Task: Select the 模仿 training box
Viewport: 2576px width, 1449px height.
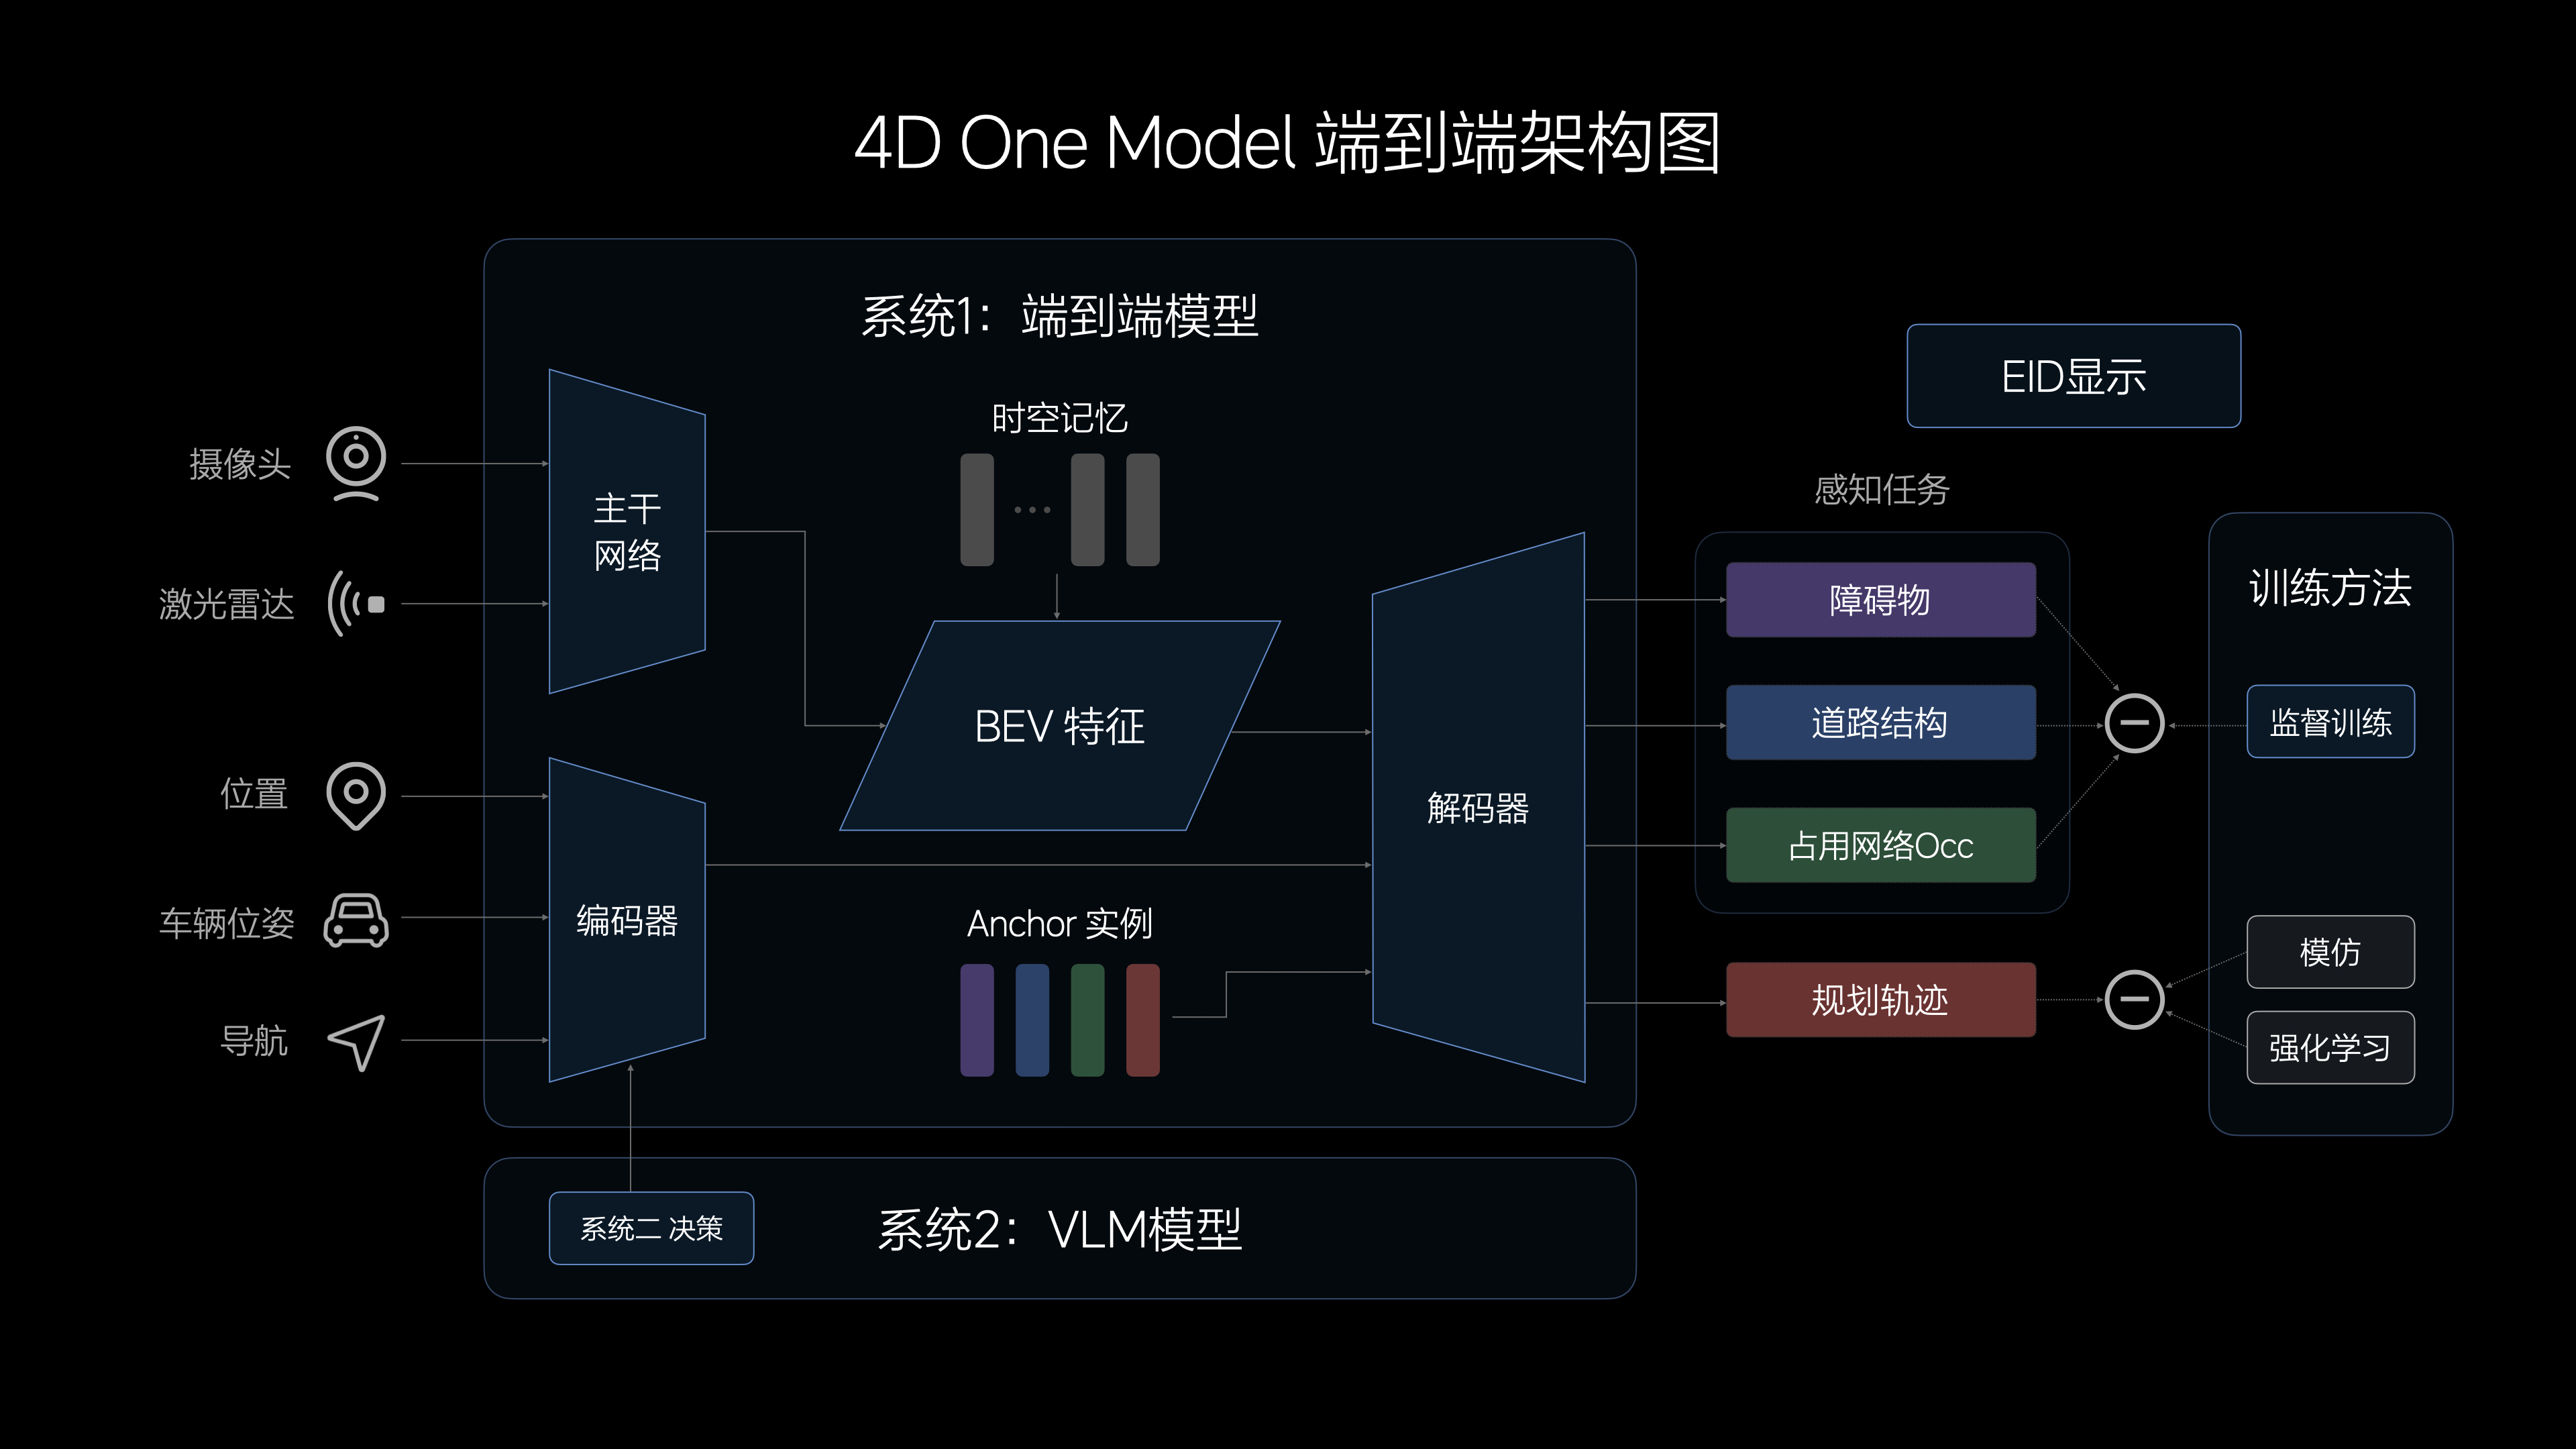Action: (2330, 952)
